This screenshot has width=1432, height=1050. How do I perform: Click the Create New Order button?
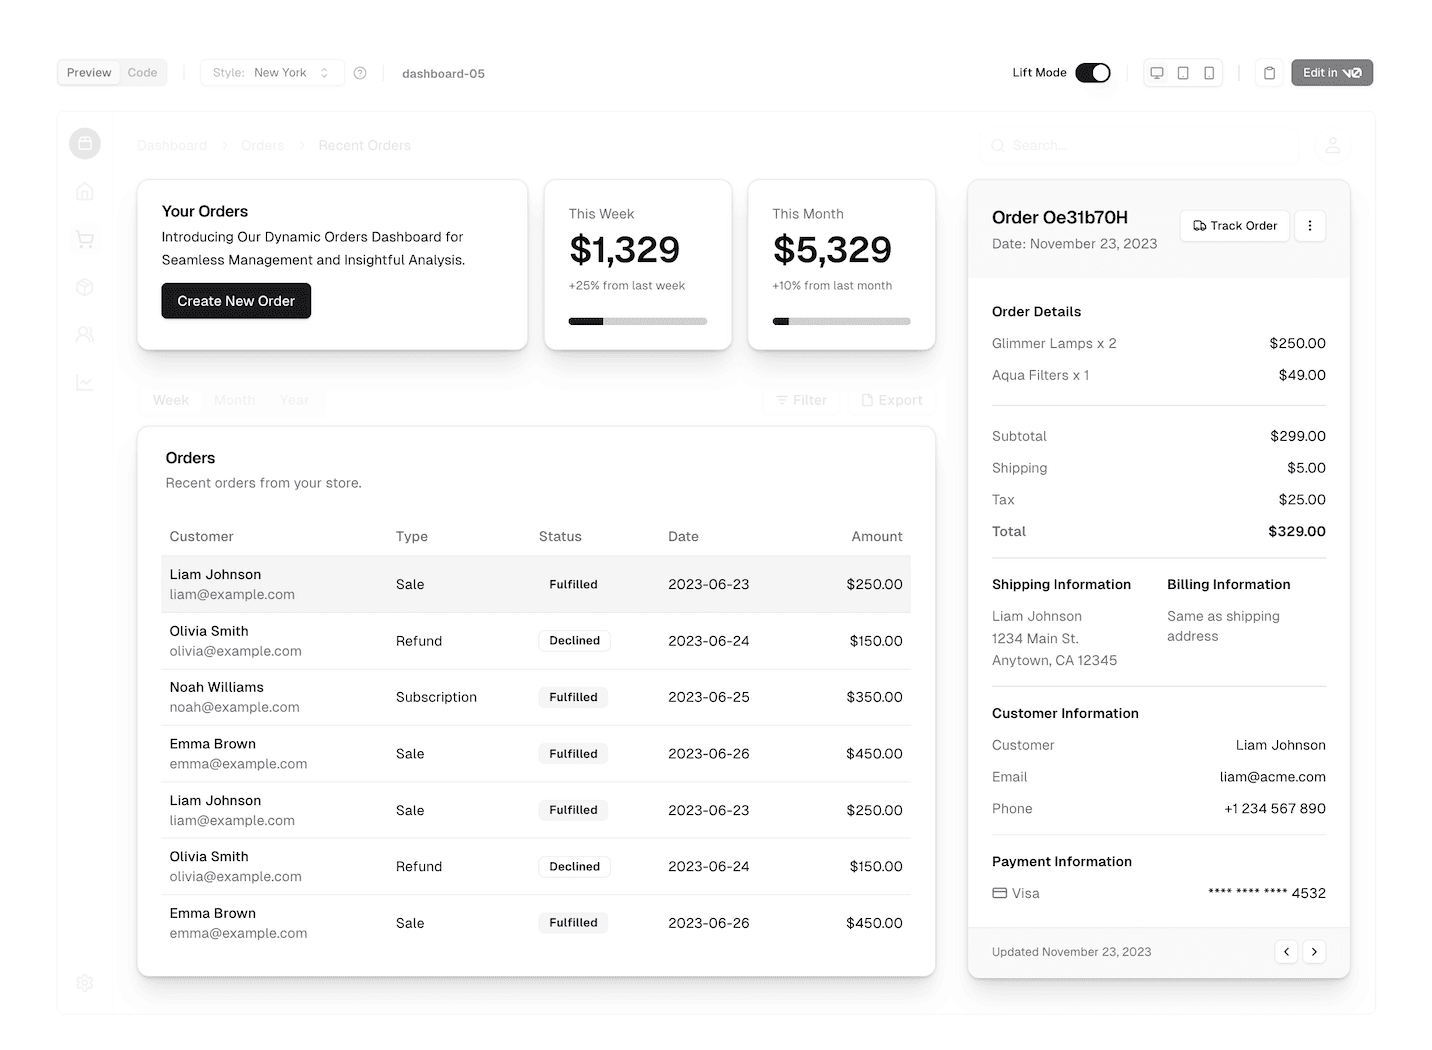point(235,300)
